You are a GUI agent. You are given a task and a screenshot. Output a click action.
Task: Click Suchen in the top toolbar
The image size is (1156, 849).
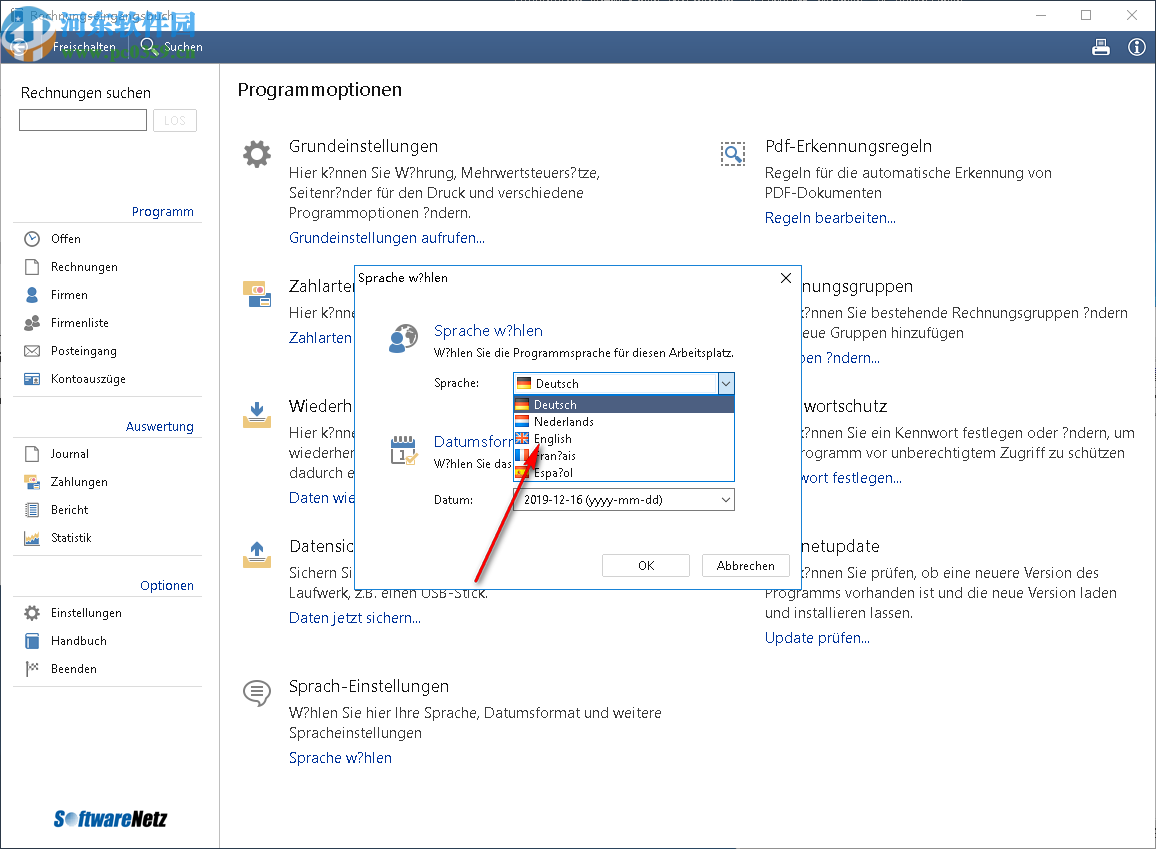pyautogui.click(x=172, y=47)
